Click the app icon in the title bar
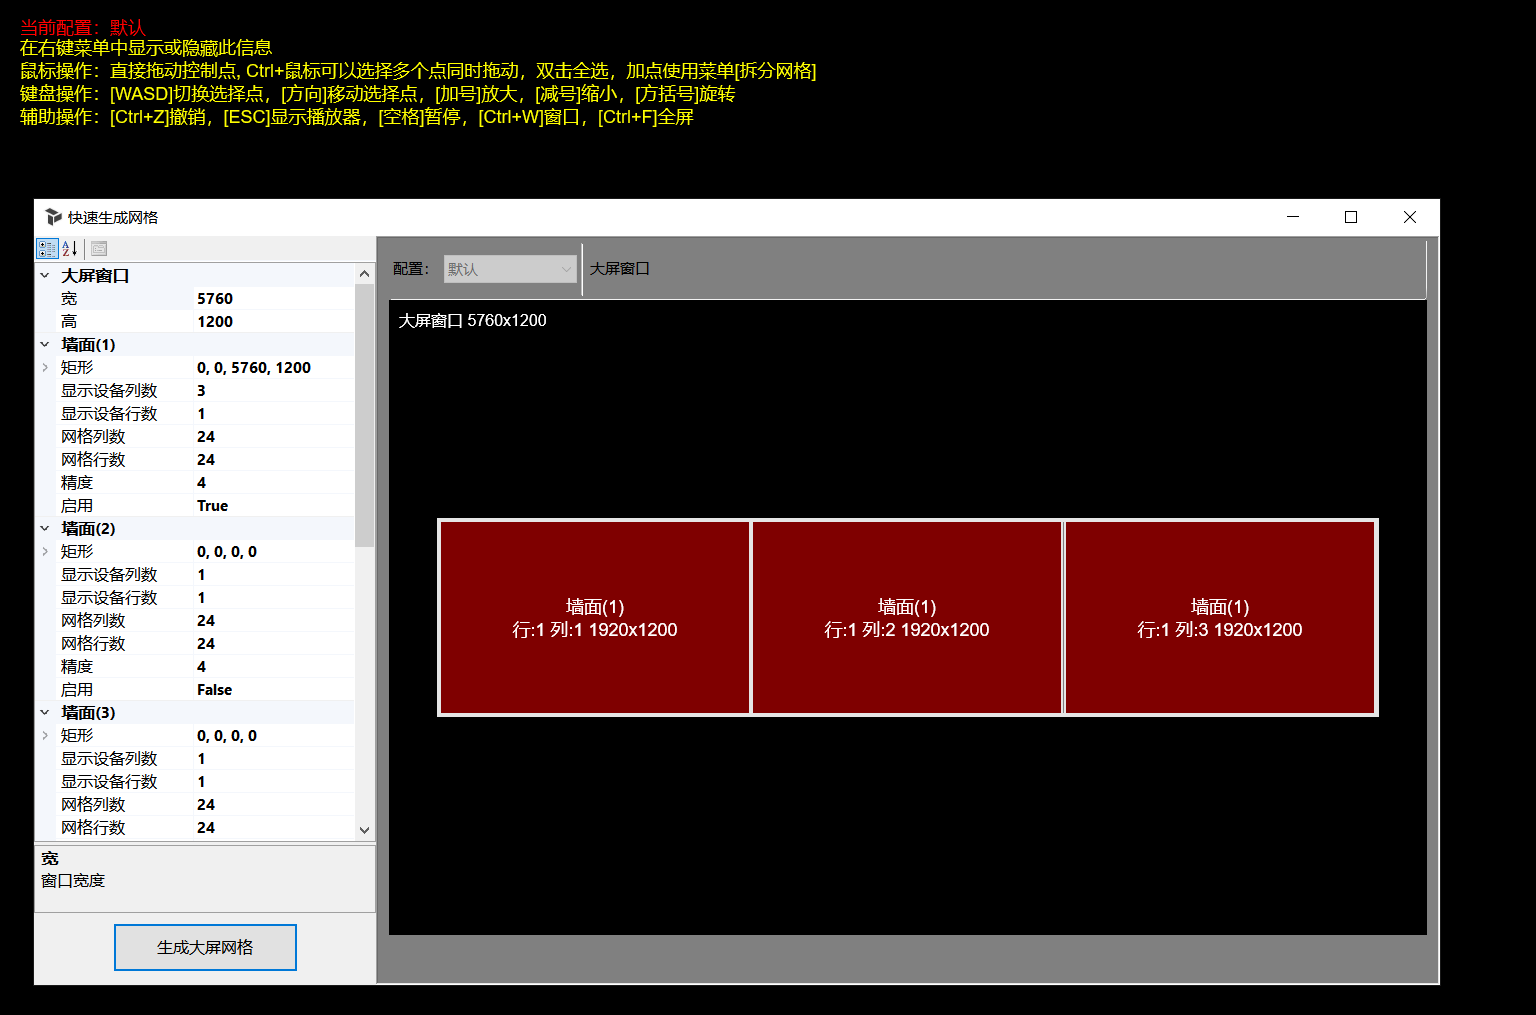This screenshot has height=1015, width=1536. coord(54,217)
